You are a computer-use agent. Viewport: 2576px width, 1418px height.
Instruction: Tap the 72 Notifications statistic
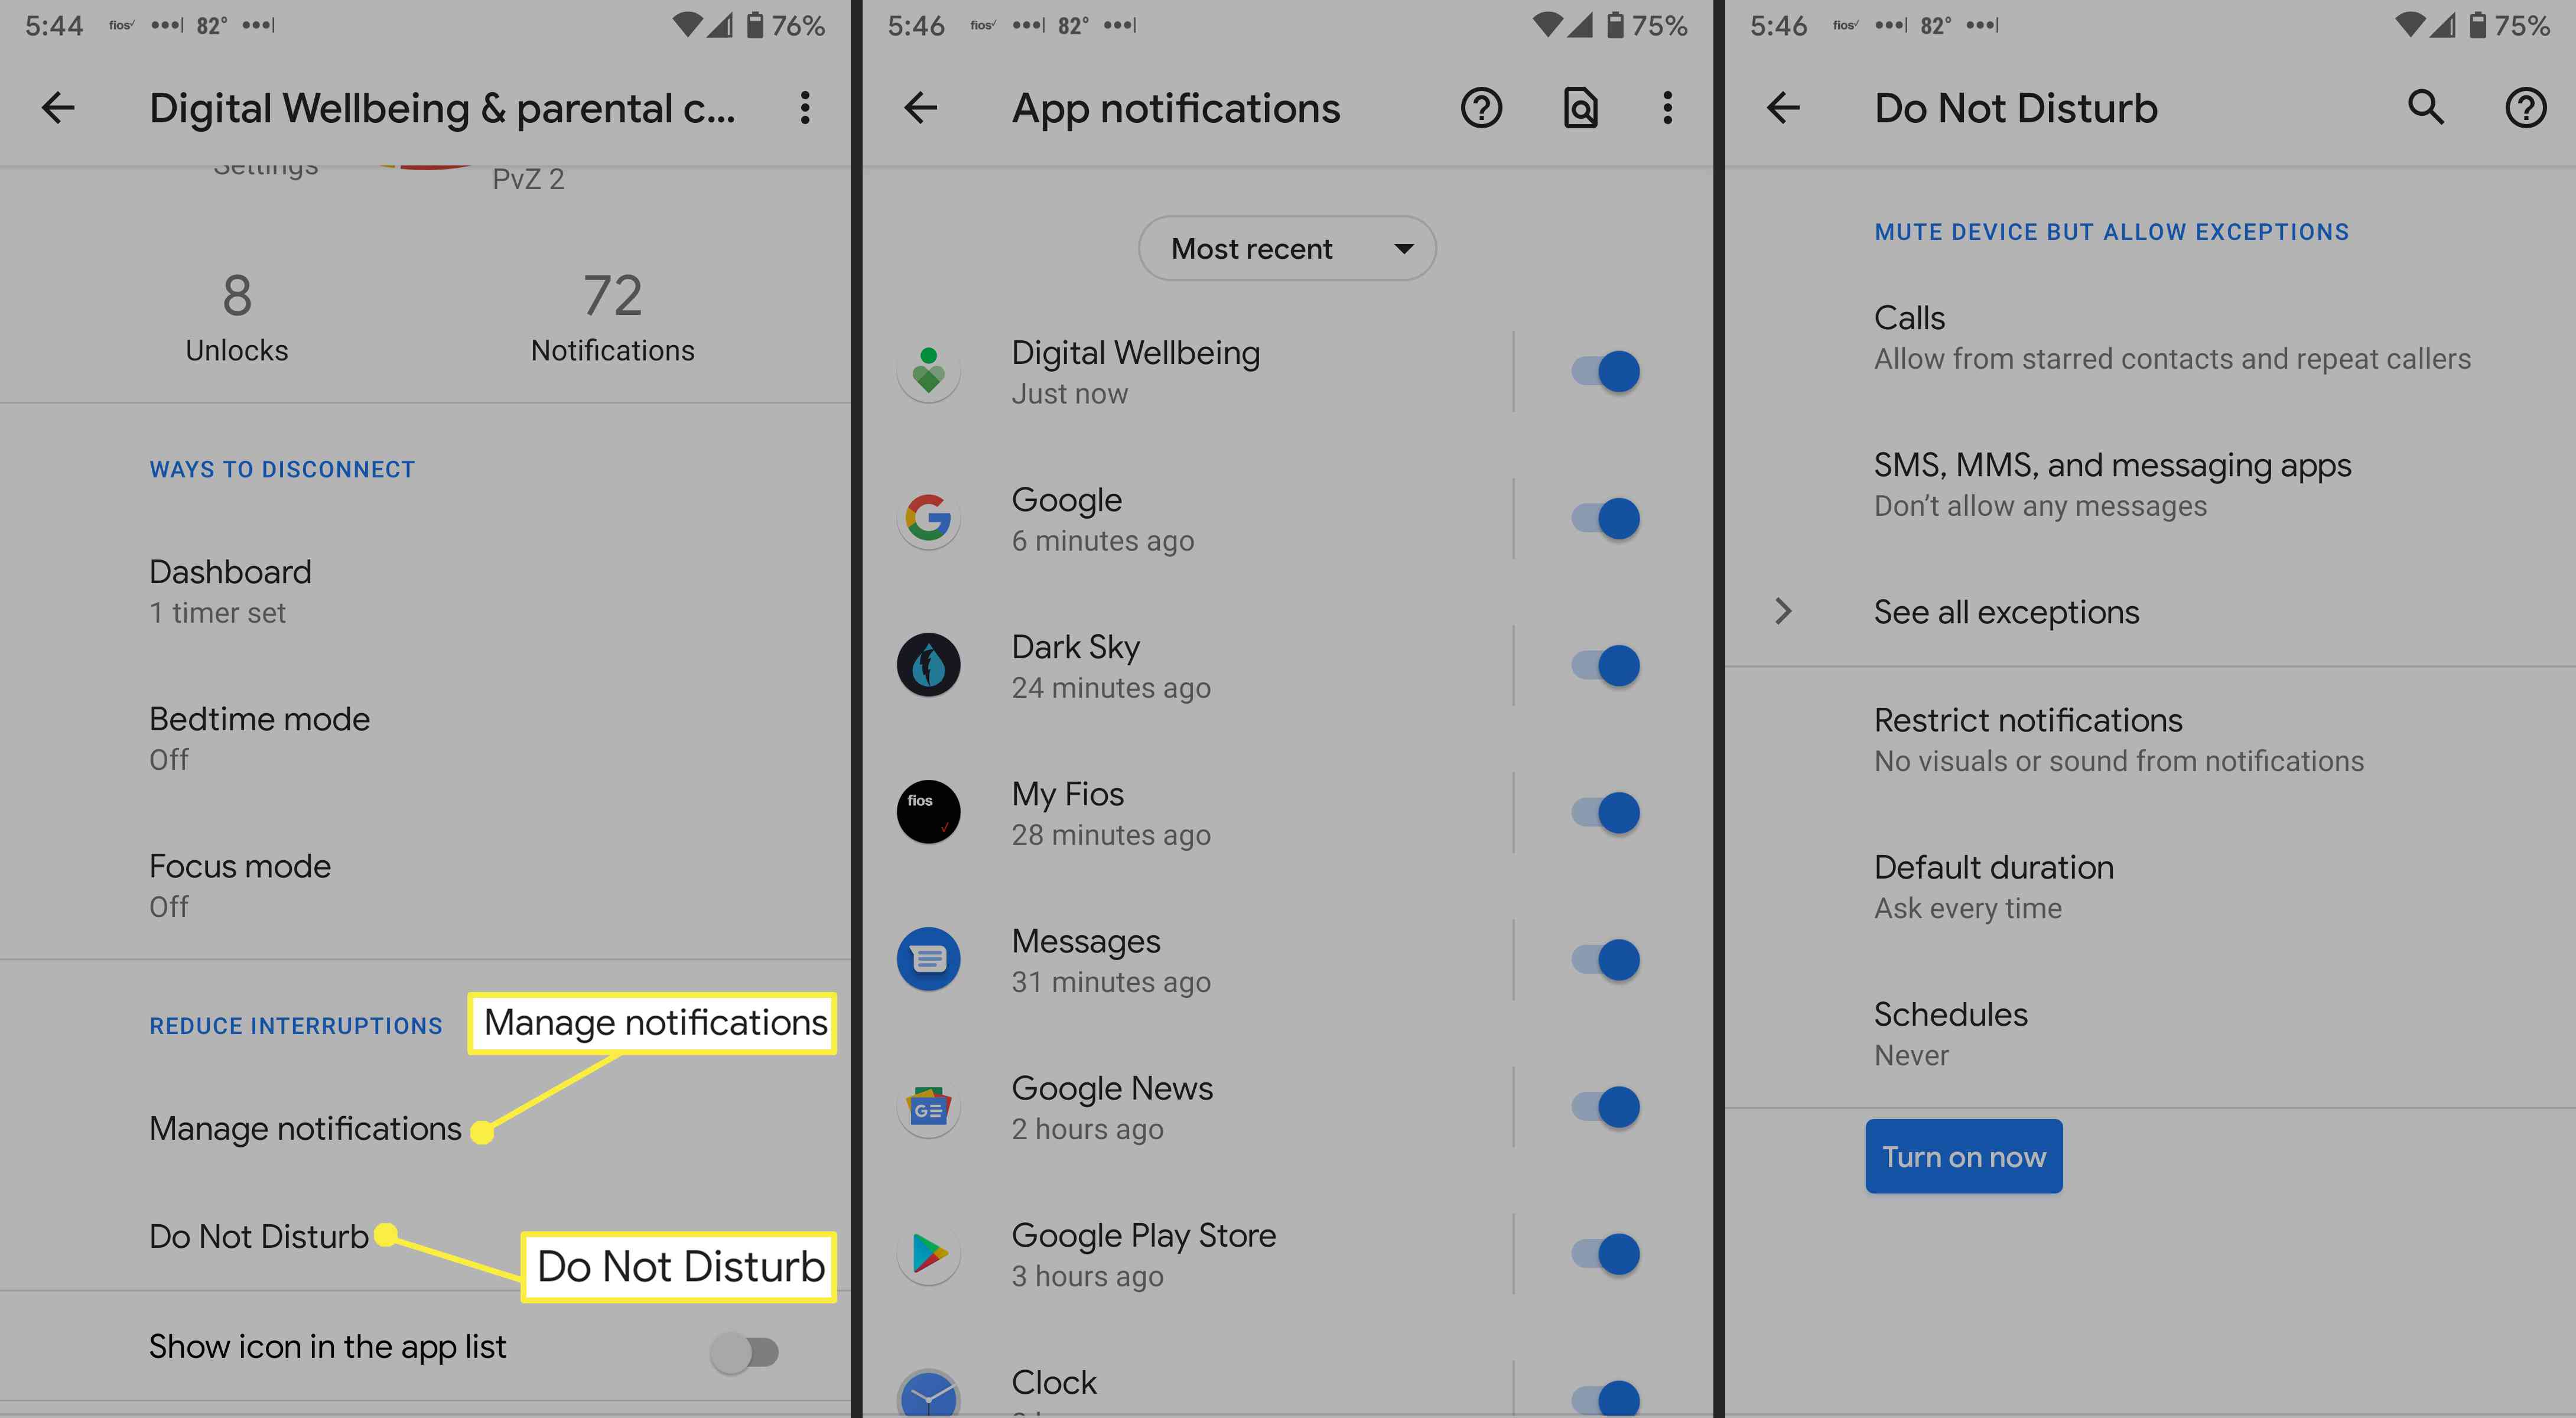pos(612,317)
